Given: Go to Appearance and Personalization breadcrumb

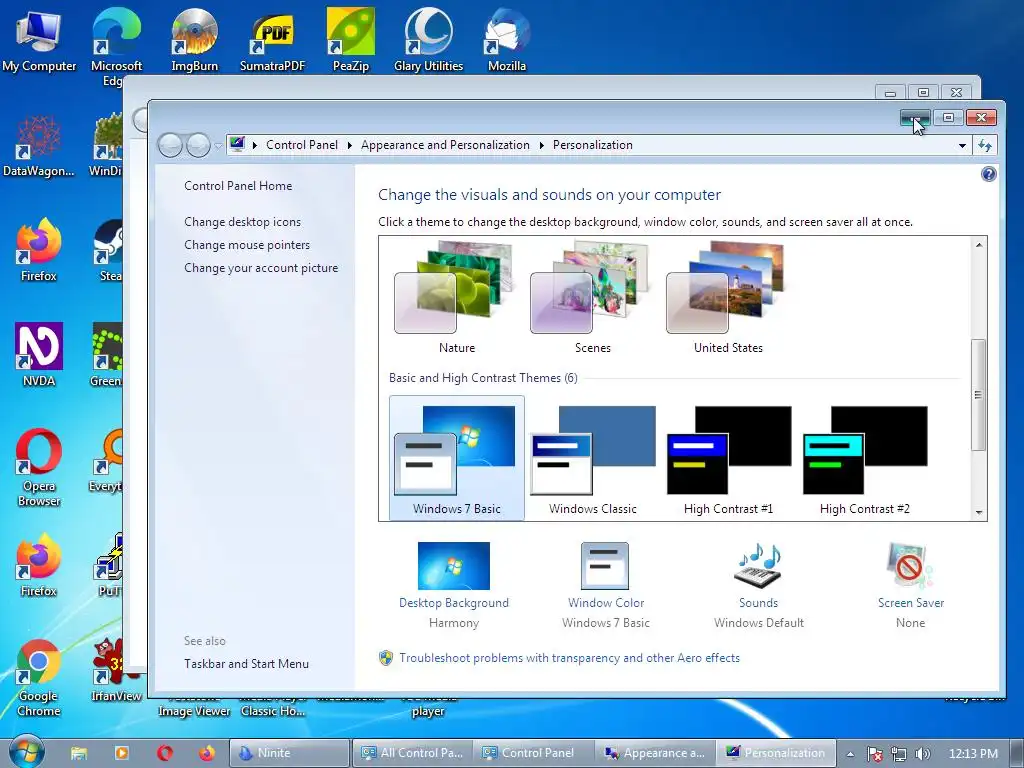Looking at the screenshot, I should pos(445,145).
